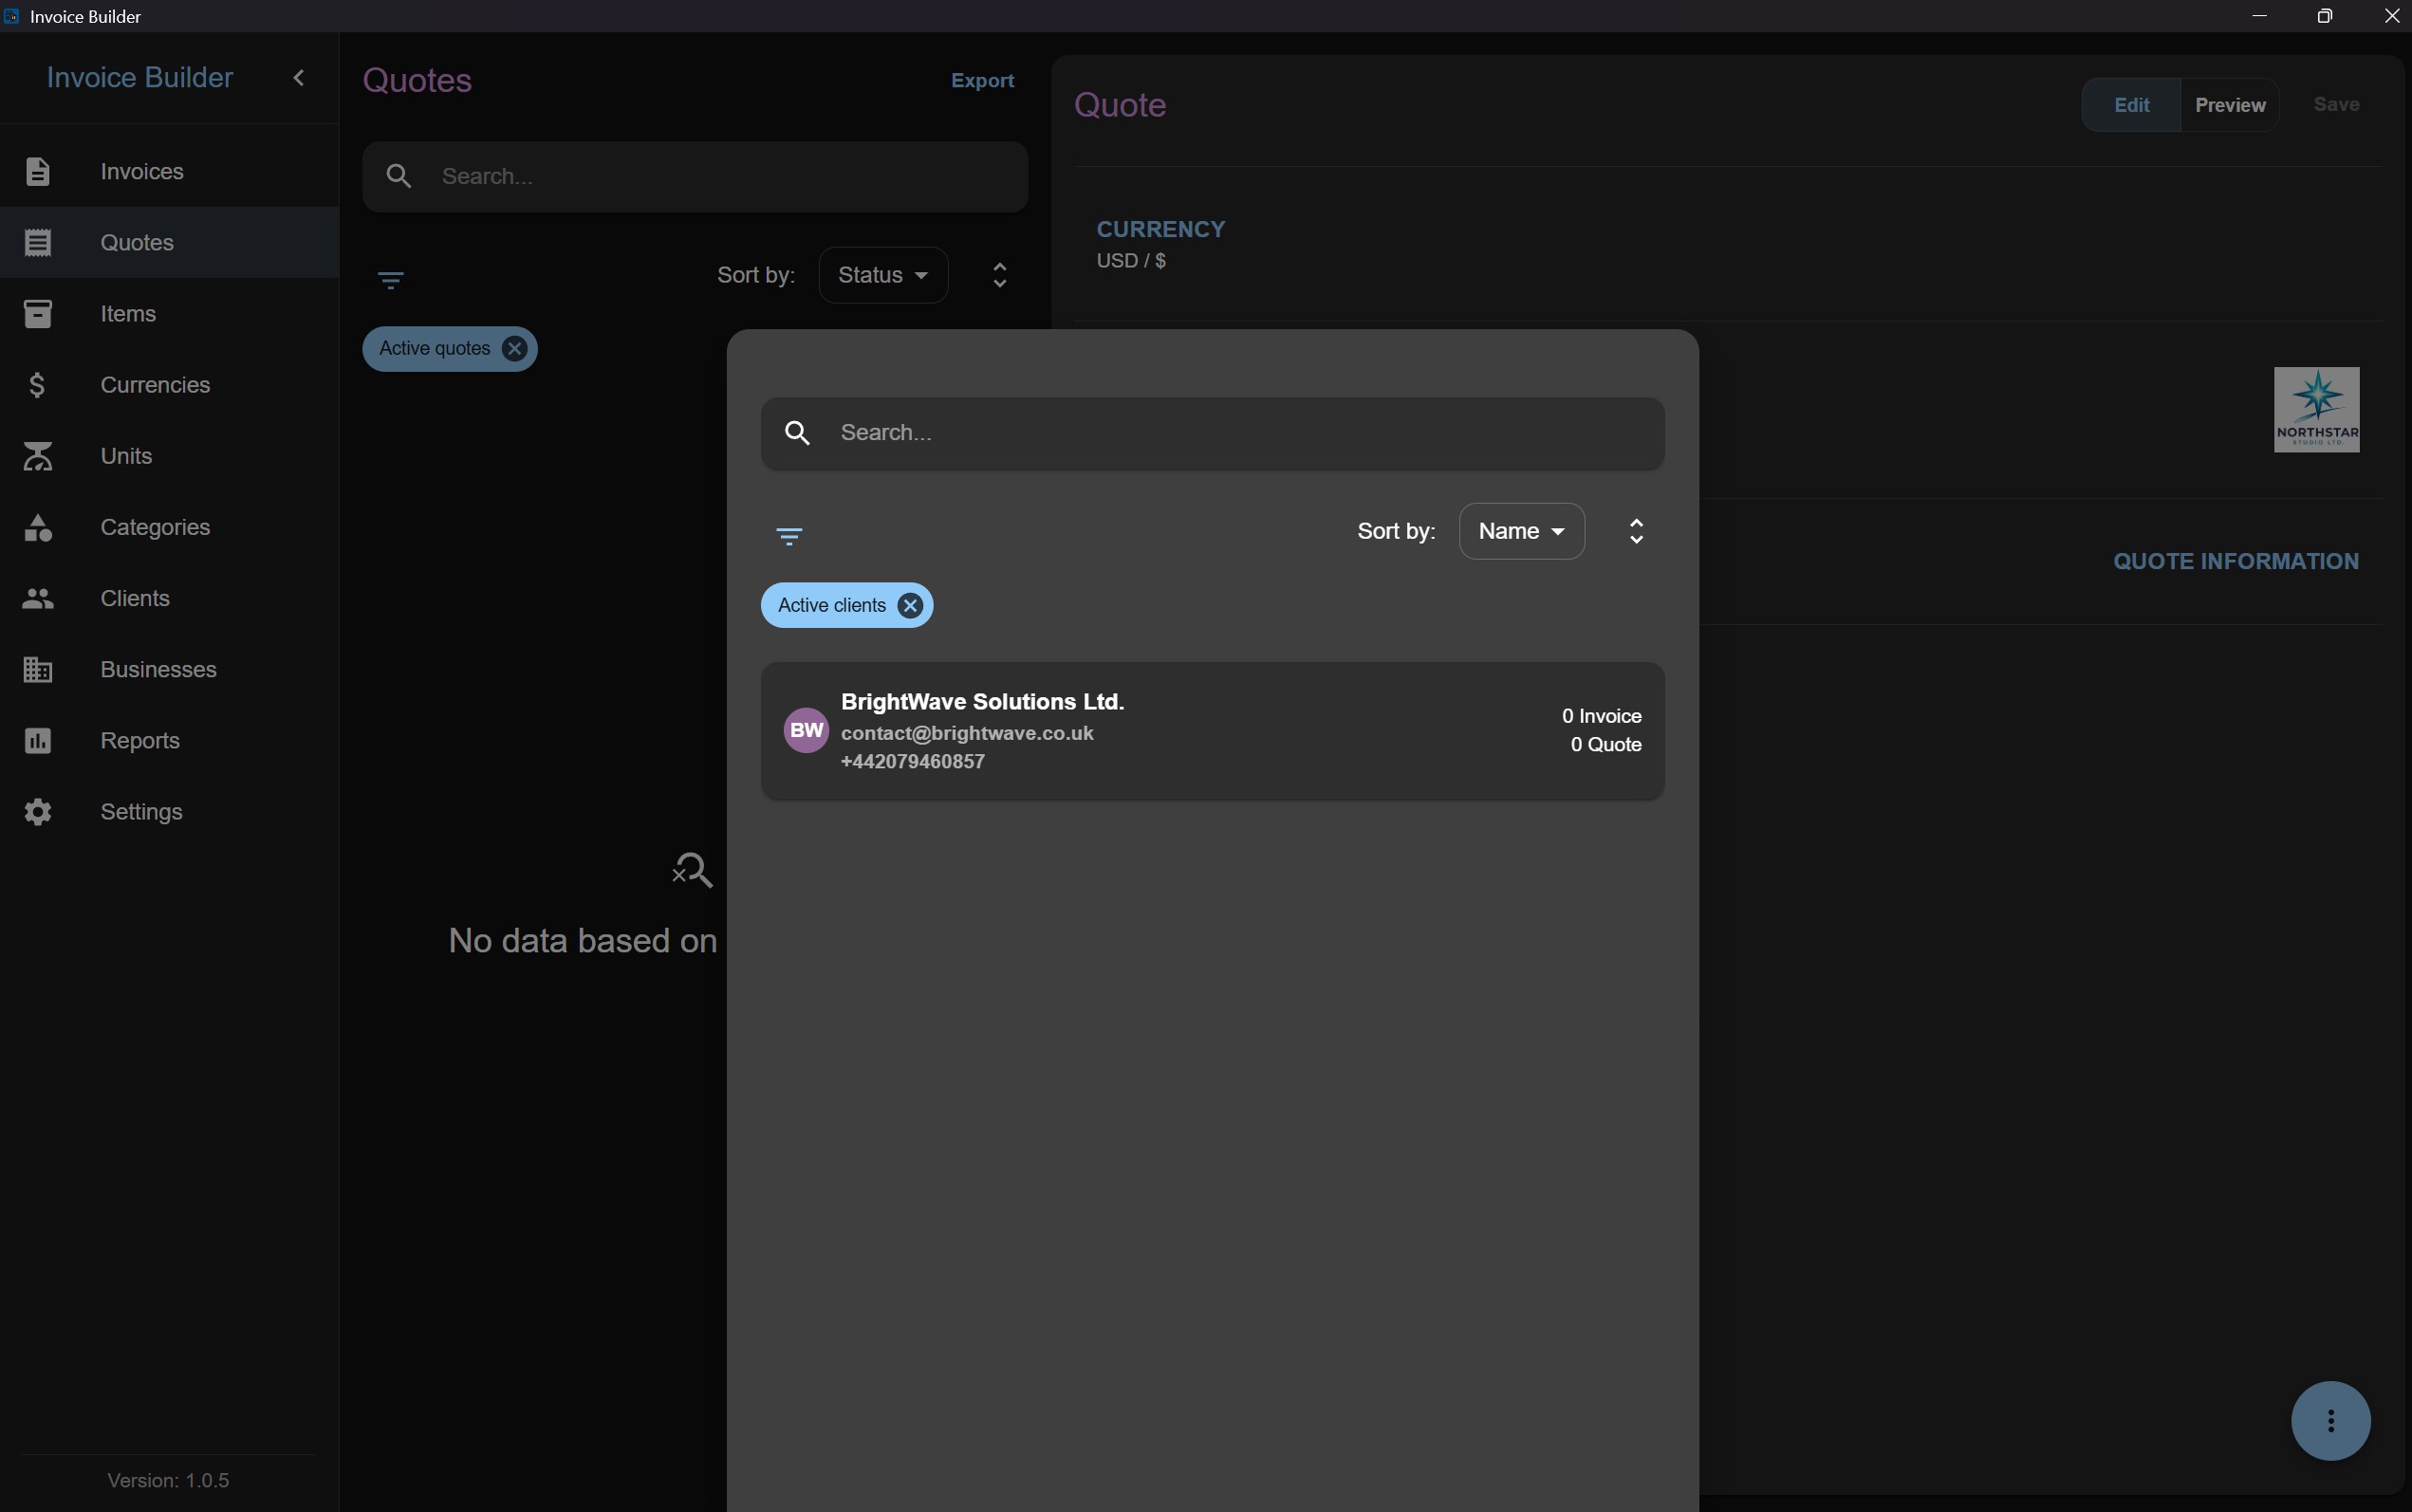Select the Quotes sidebar icon

pyautogui.click(x=38, y=243)
